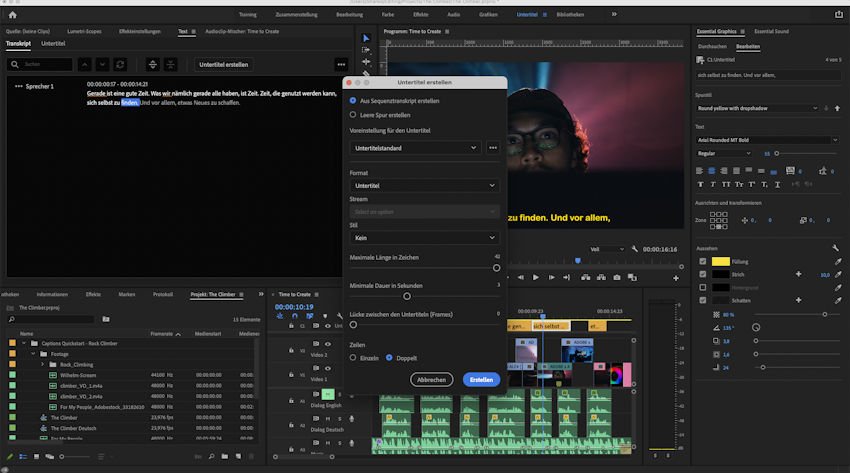Click the push style upward arrow icon
Image resolution: width=850 pixels, height=473 pixels.
click(836, 107)
